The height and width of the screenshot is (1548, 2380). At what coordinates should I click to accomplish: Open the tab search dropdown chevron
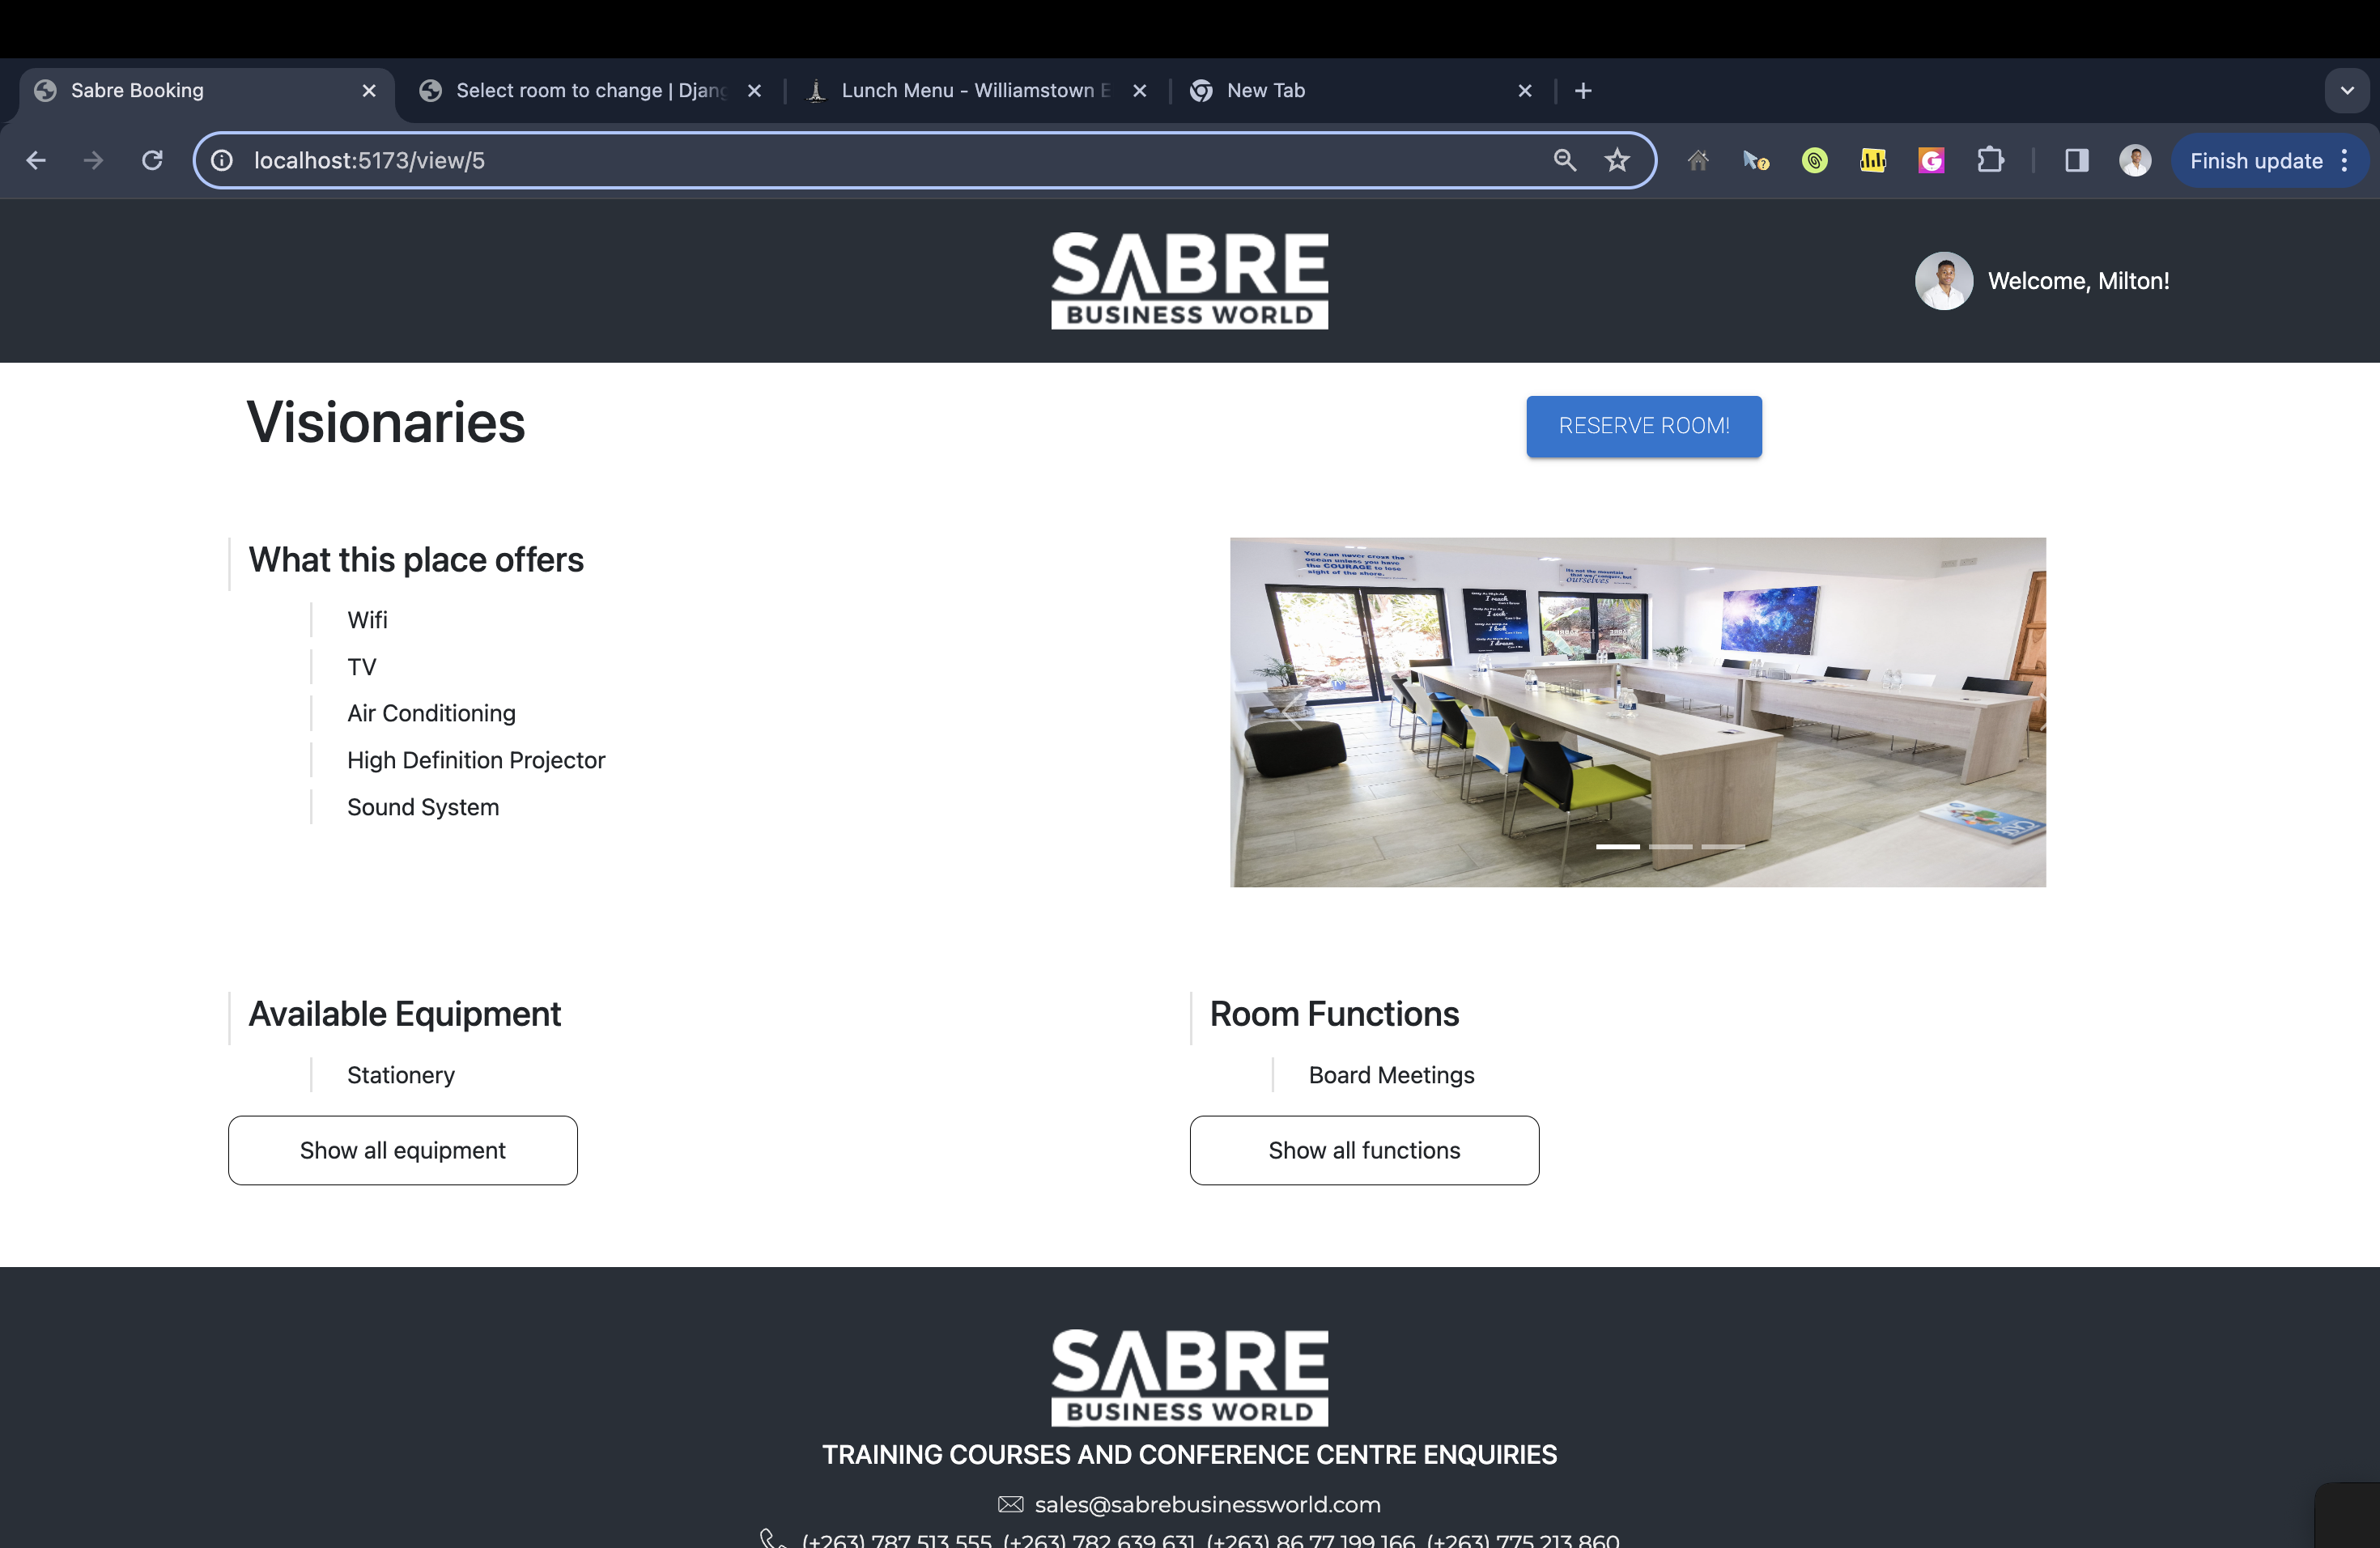[2346, 91]
